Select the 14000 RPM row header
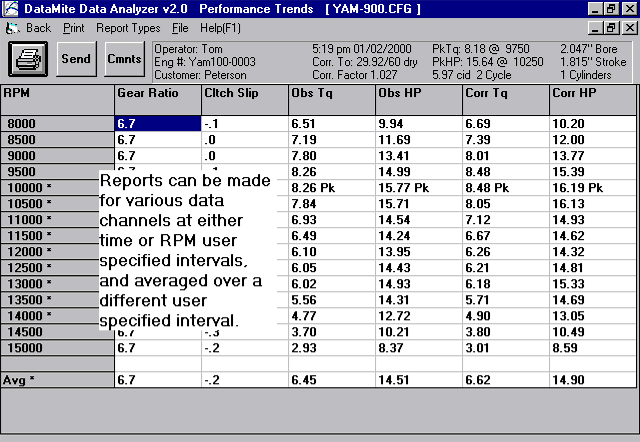640x442 pixels. point(50,316)
